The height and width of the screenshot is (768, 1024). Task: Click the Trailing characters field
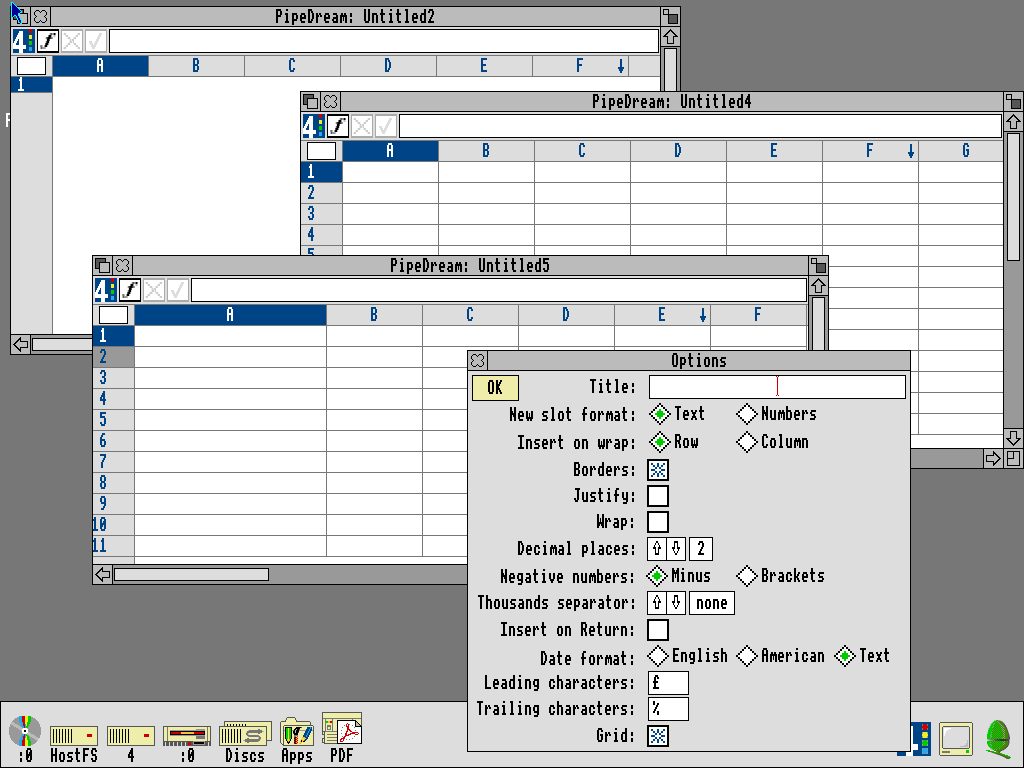point(668,709)
